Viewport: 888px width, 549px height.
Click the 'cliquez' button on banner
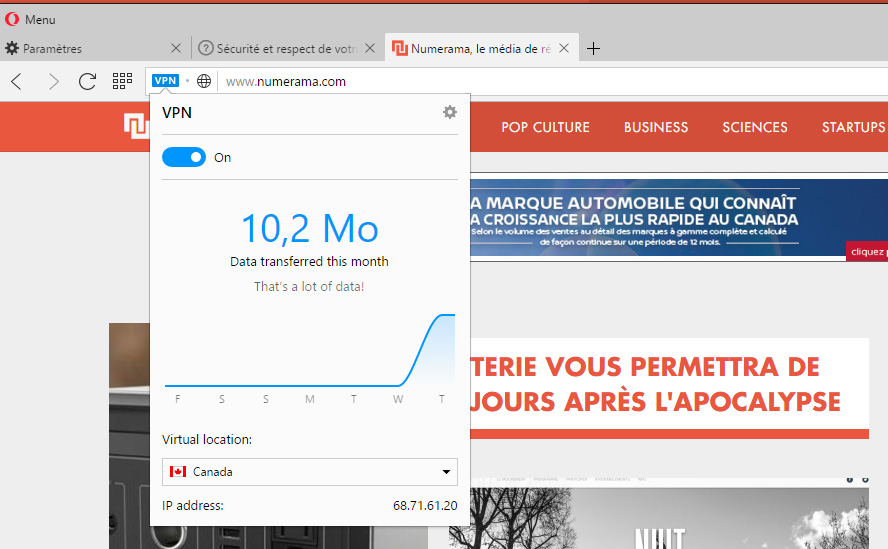click(867, 252)
